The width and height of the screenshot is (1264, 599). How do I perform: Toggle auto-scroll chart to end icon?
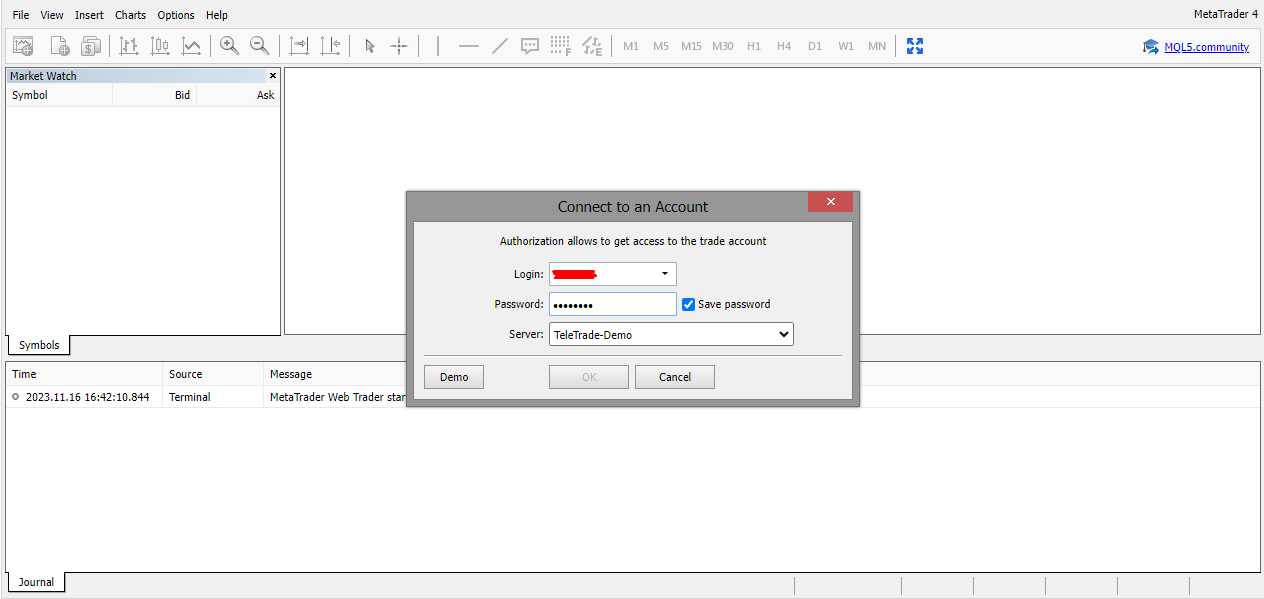click(299, 45)
